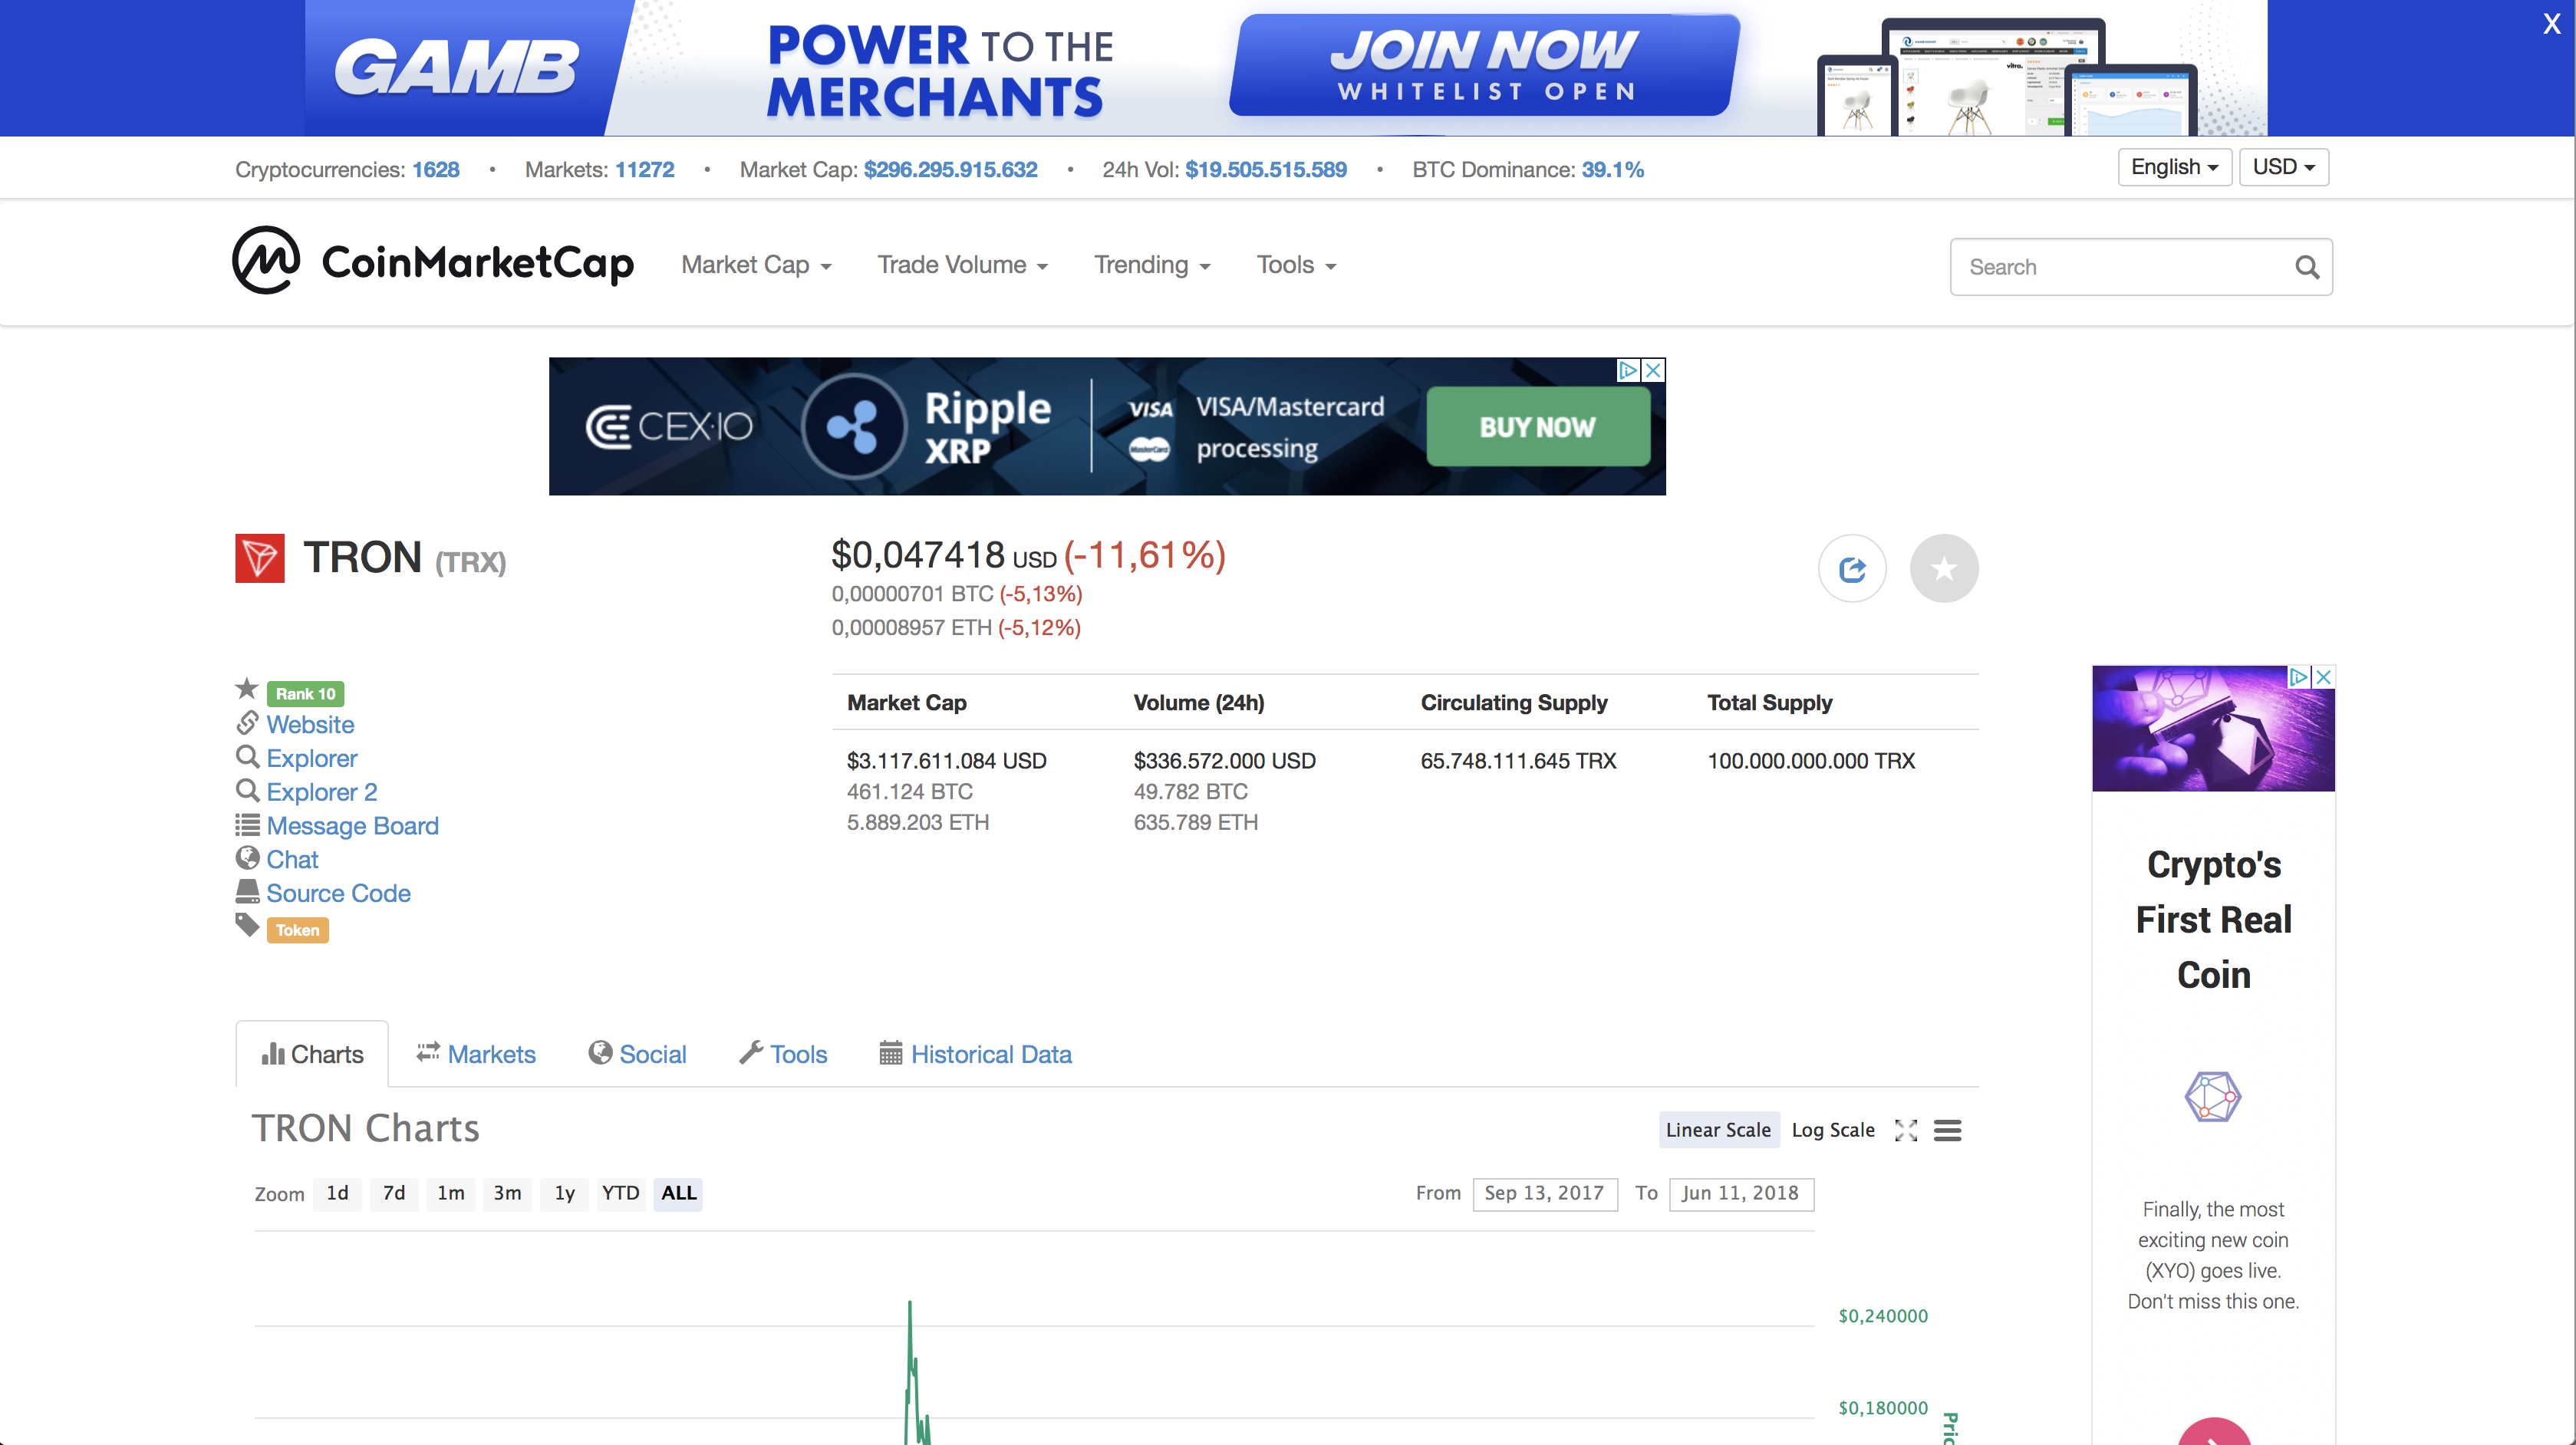Click the BUY NOW ad button
Image resolution: width=2576 pixels, height=1445 pixels.
coord(1538,427)
